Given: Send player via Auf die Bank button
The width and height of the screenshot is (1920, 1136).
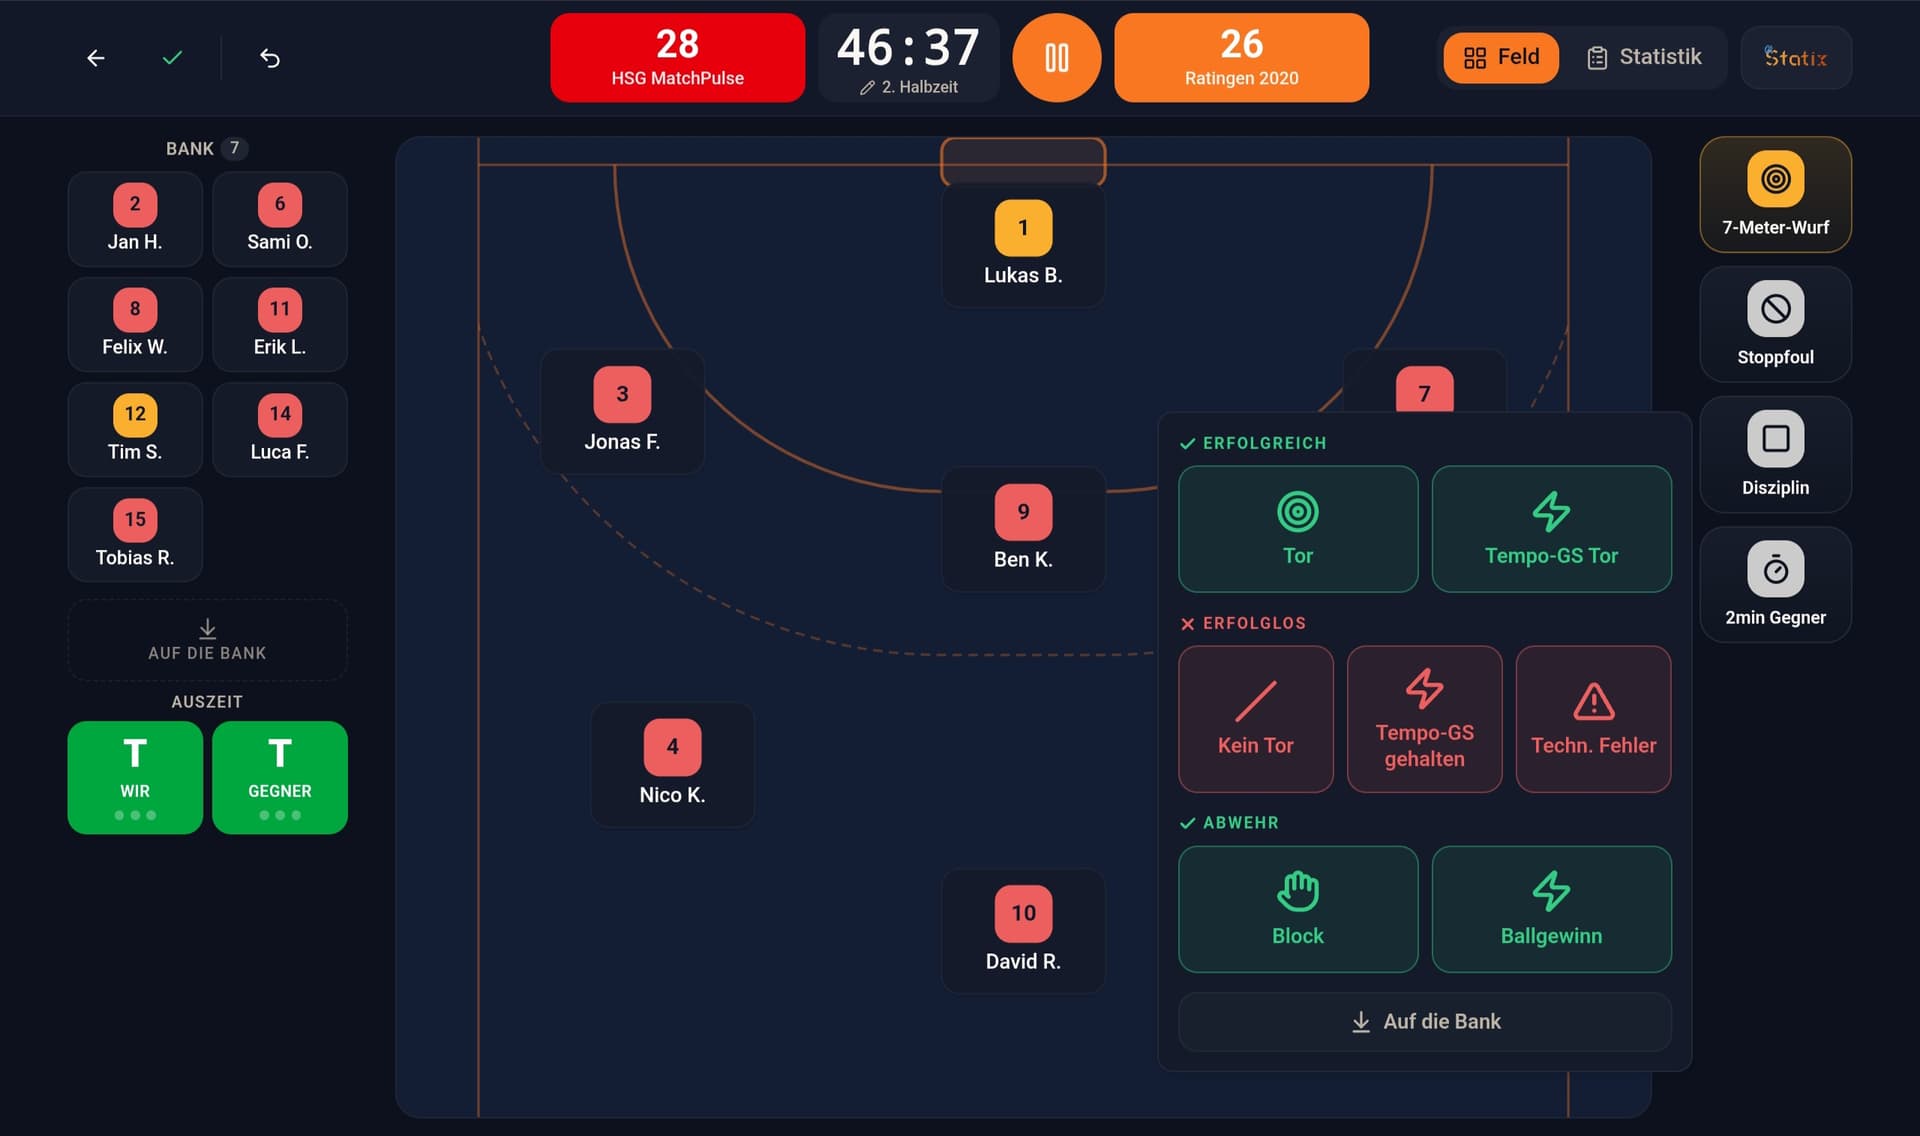Looking at the screenshot, I should (x=1425, y=1021).
